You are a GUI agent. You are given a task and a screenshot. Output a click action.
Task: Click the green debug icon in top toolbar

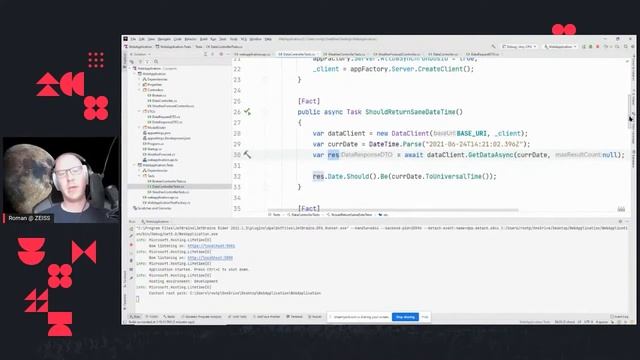pos(590,47)
